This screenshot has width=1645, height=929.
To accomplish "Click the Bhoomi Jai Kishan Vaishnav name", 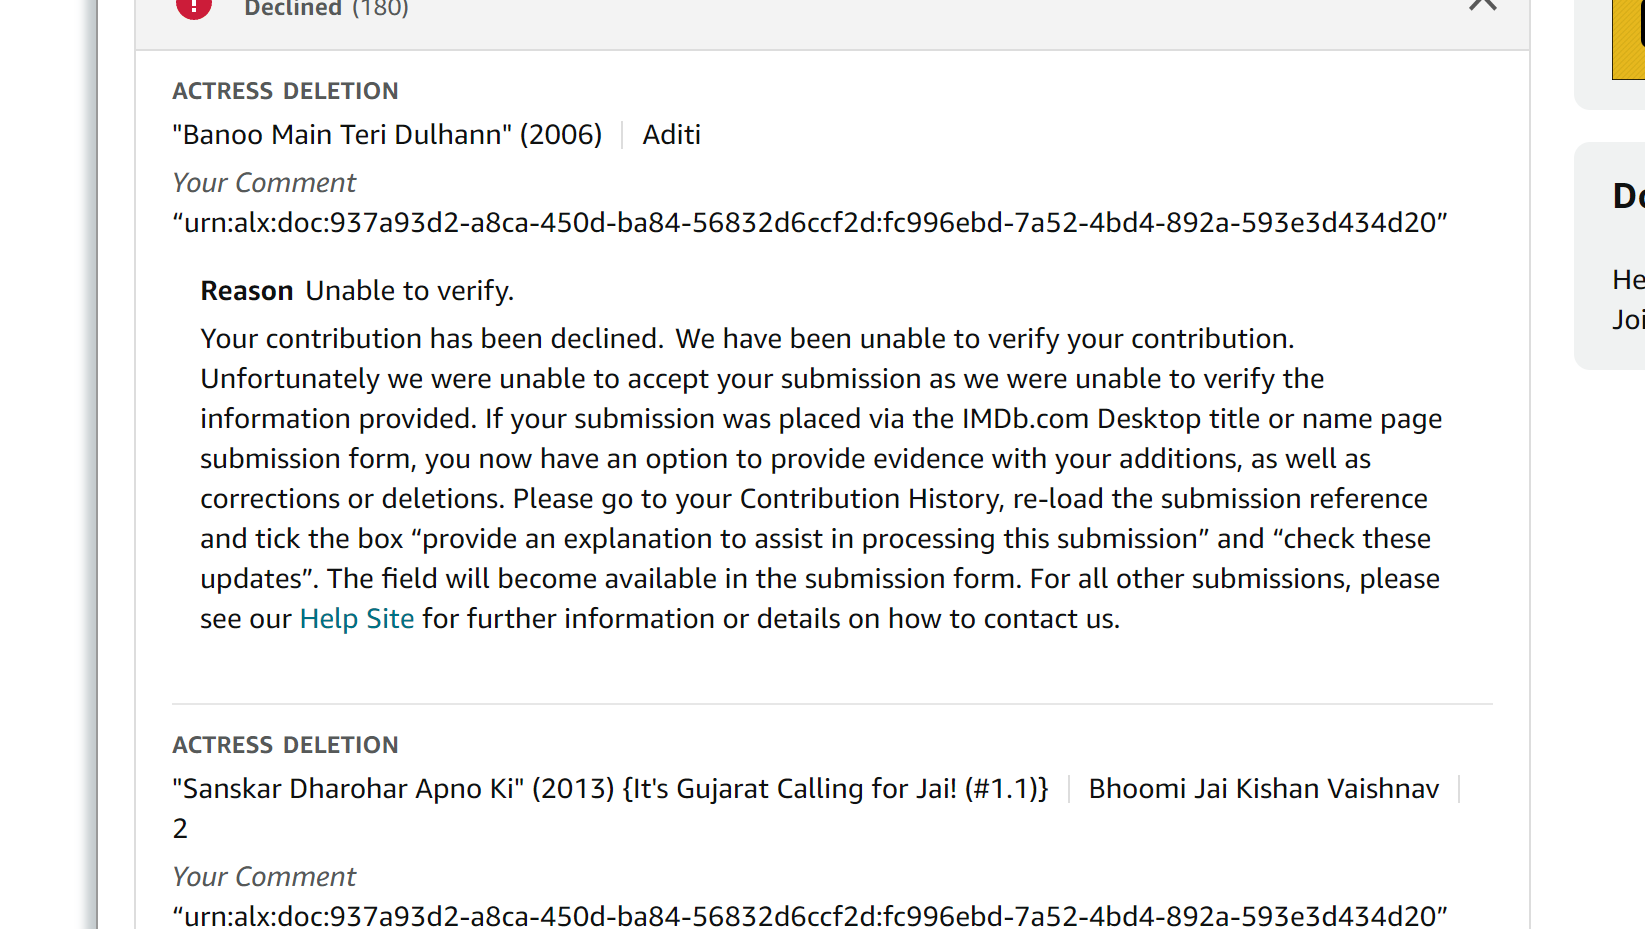I will coord(1263,789).
